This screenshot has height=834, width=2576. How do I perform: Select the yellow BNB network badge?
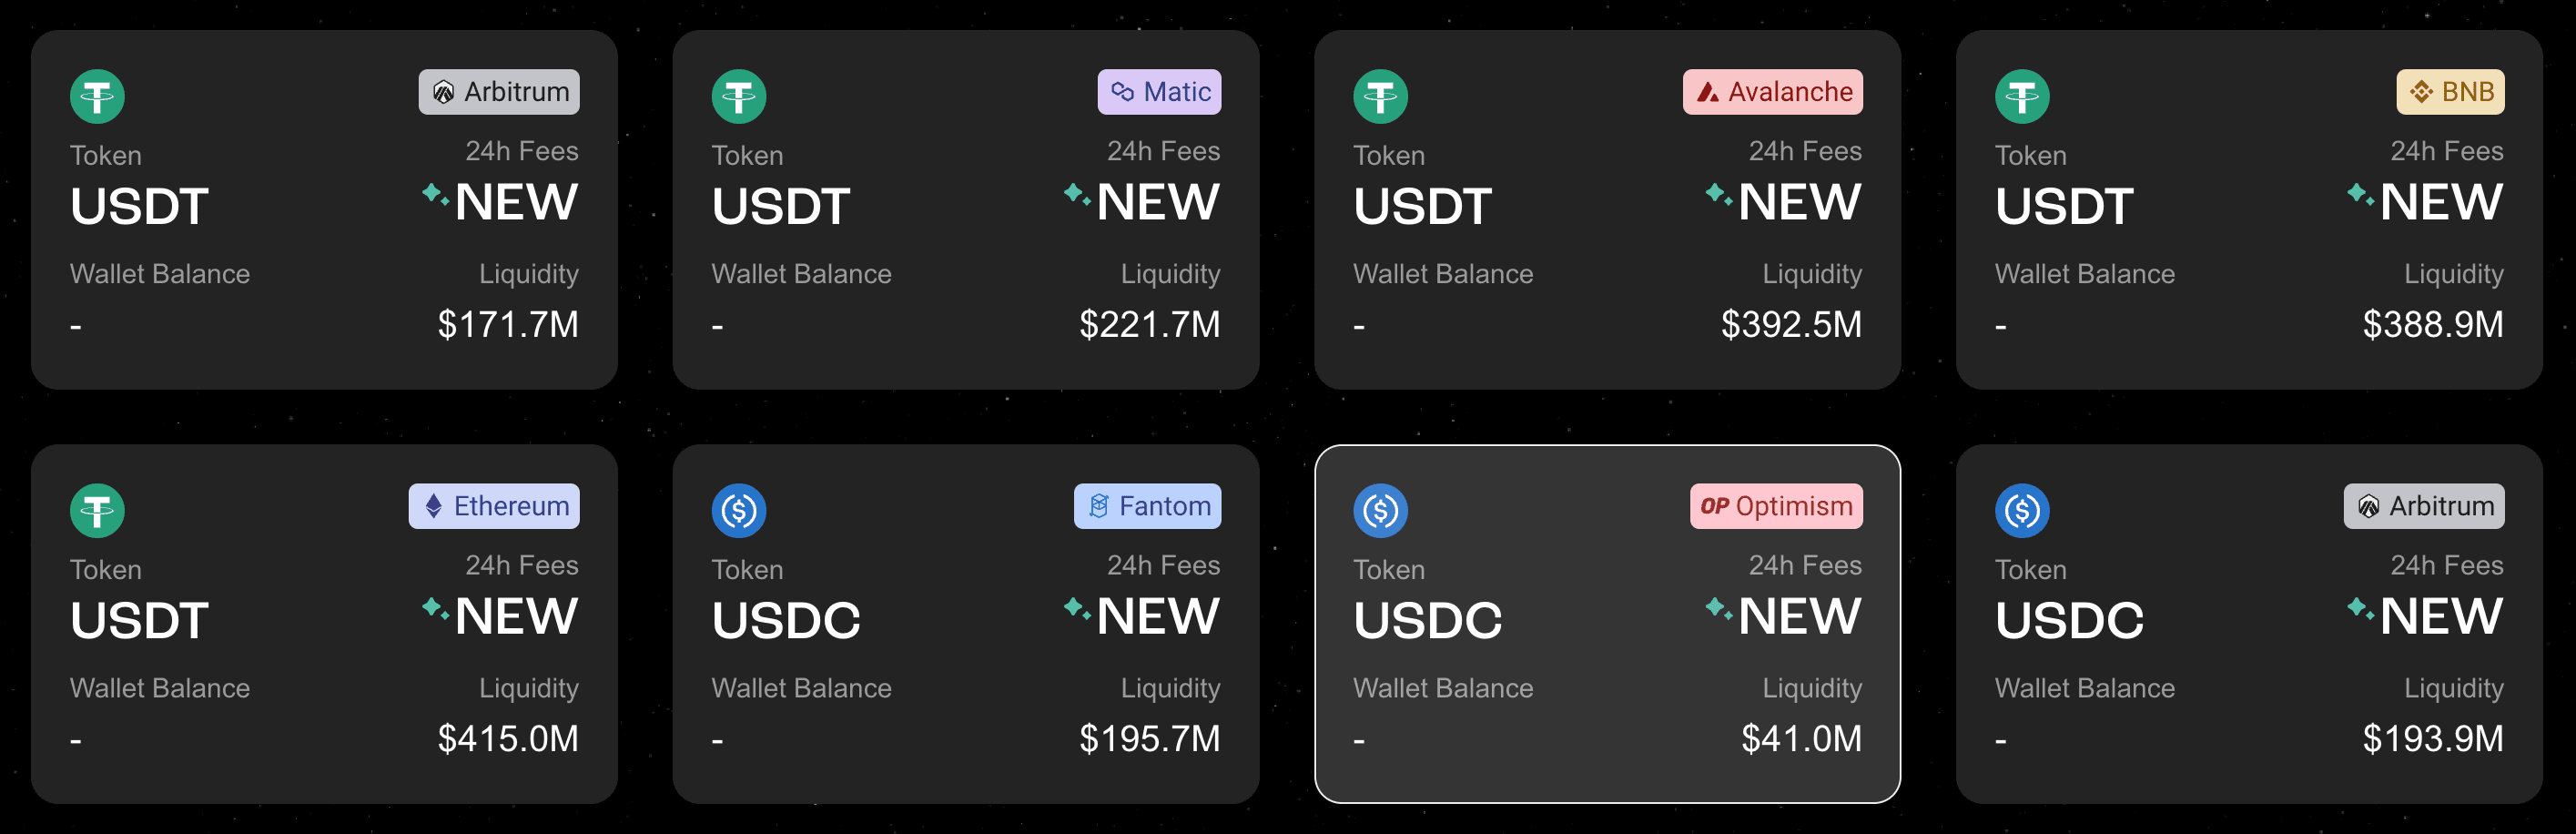point(2451,92)
